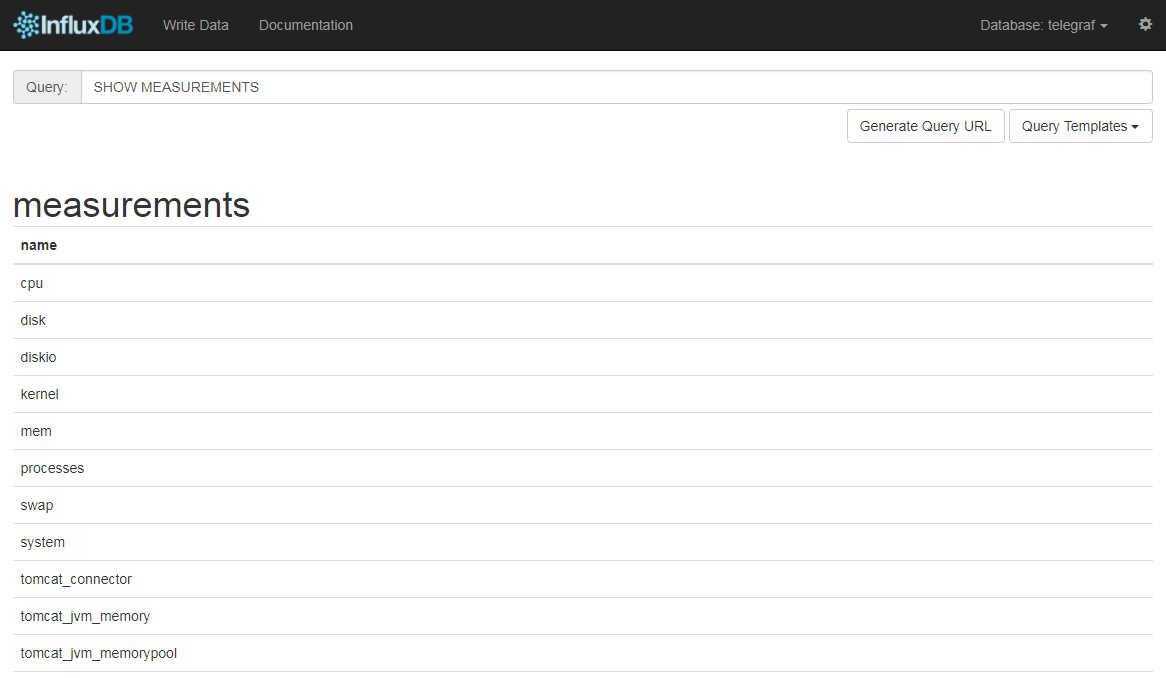Open the Write Data page
Screen dimensions: 1166x678
coord(196,25)
